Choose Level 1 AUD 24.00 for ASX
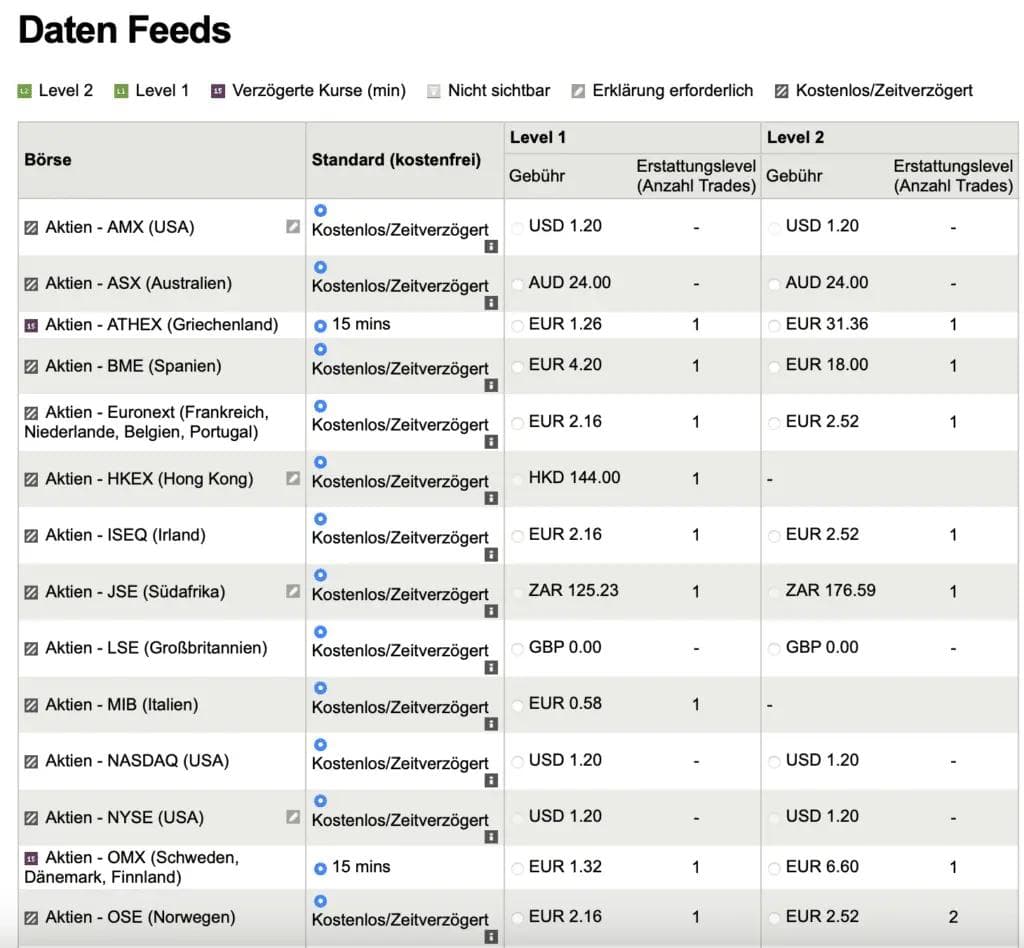This screenshot has width=1024, height=948. (517, 284)
